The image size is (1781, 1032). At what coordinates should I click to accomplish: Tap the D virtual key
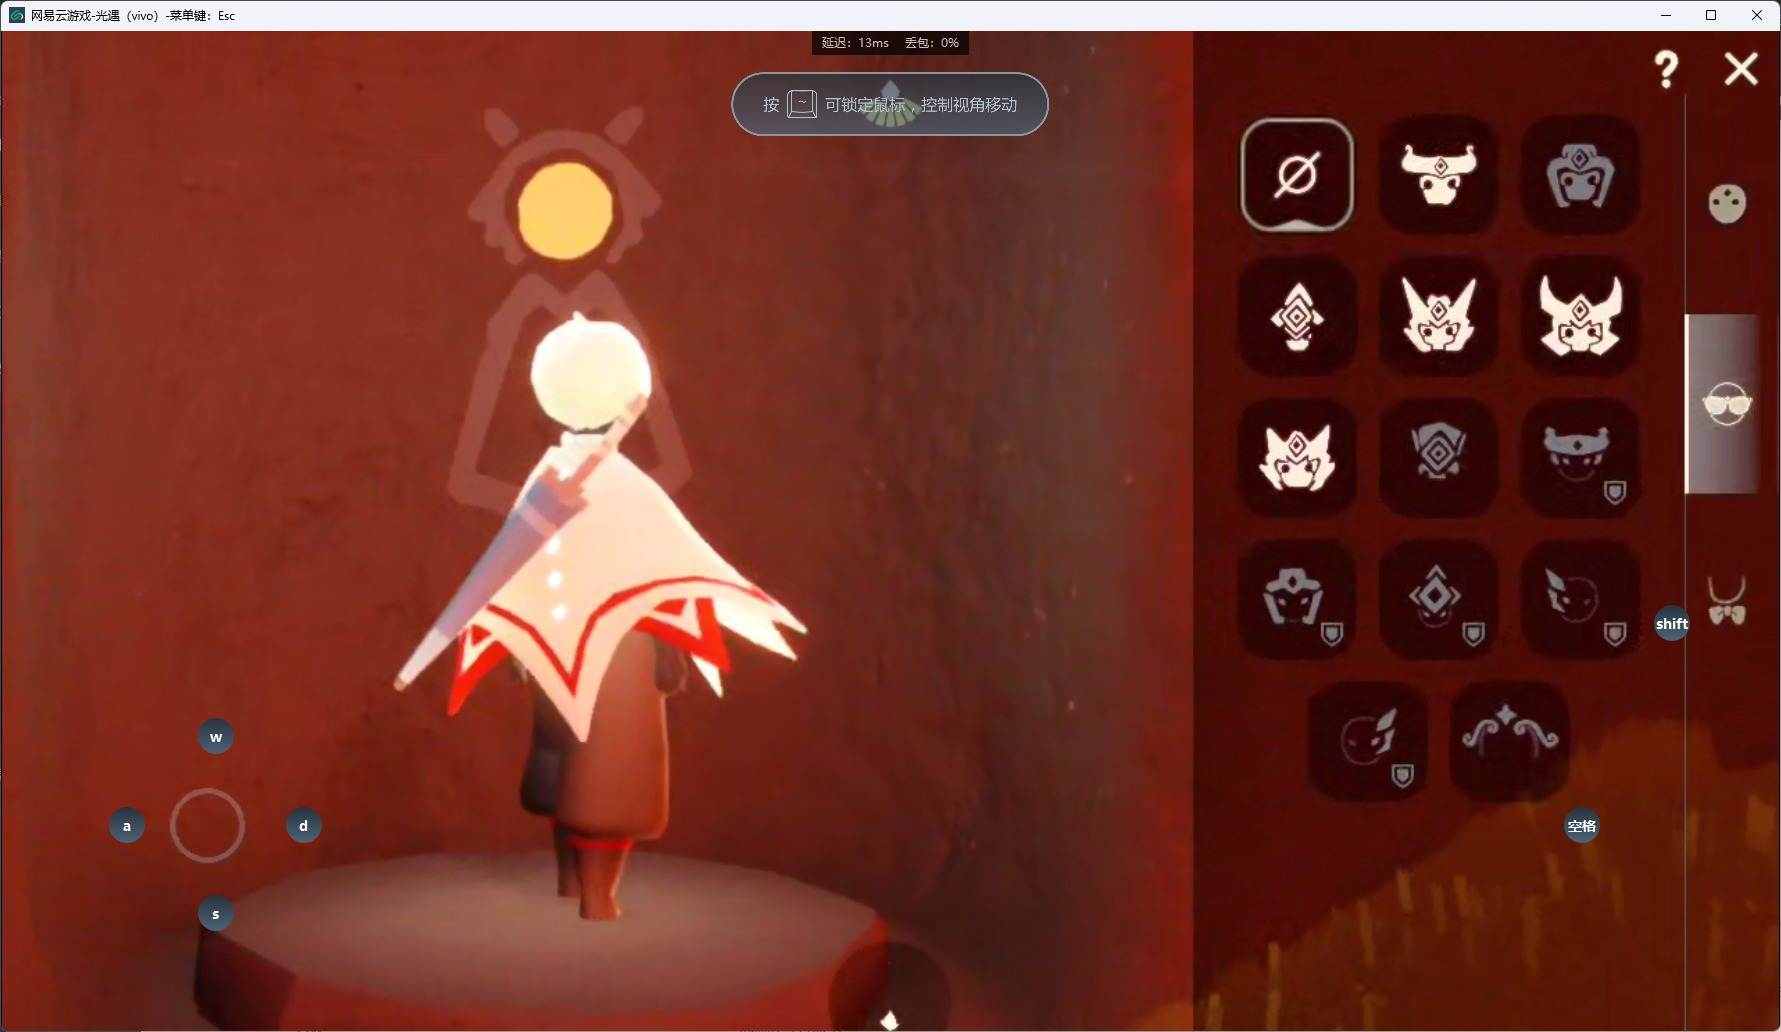pyautogui.click(x=304, y=826)
